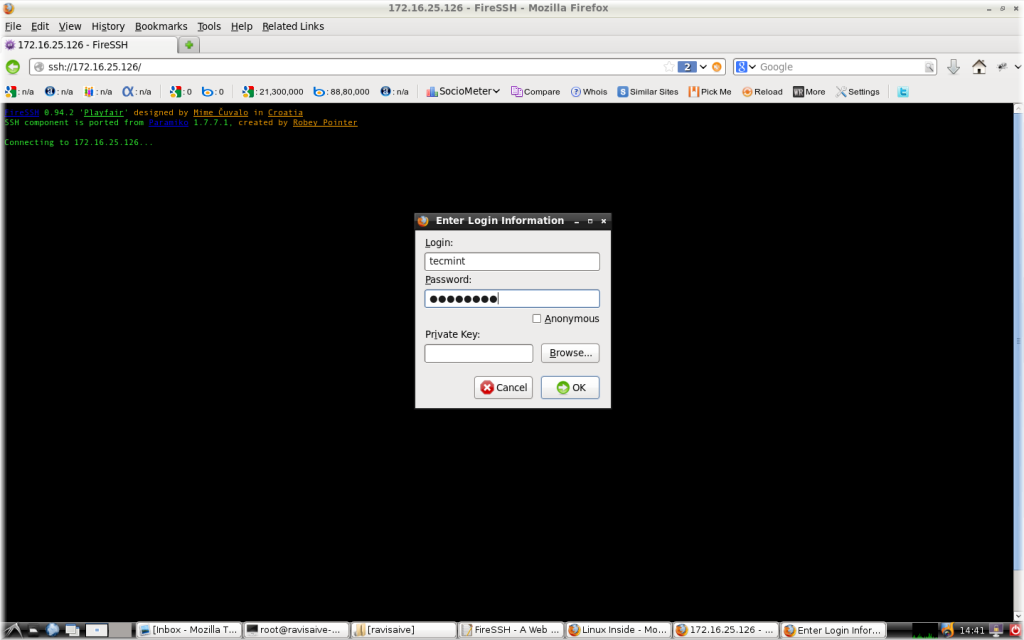This screenshot has height=640, width=1024.
Task: Click the last n/a rank icon before SocioMeter
Action: click(394, 91)
